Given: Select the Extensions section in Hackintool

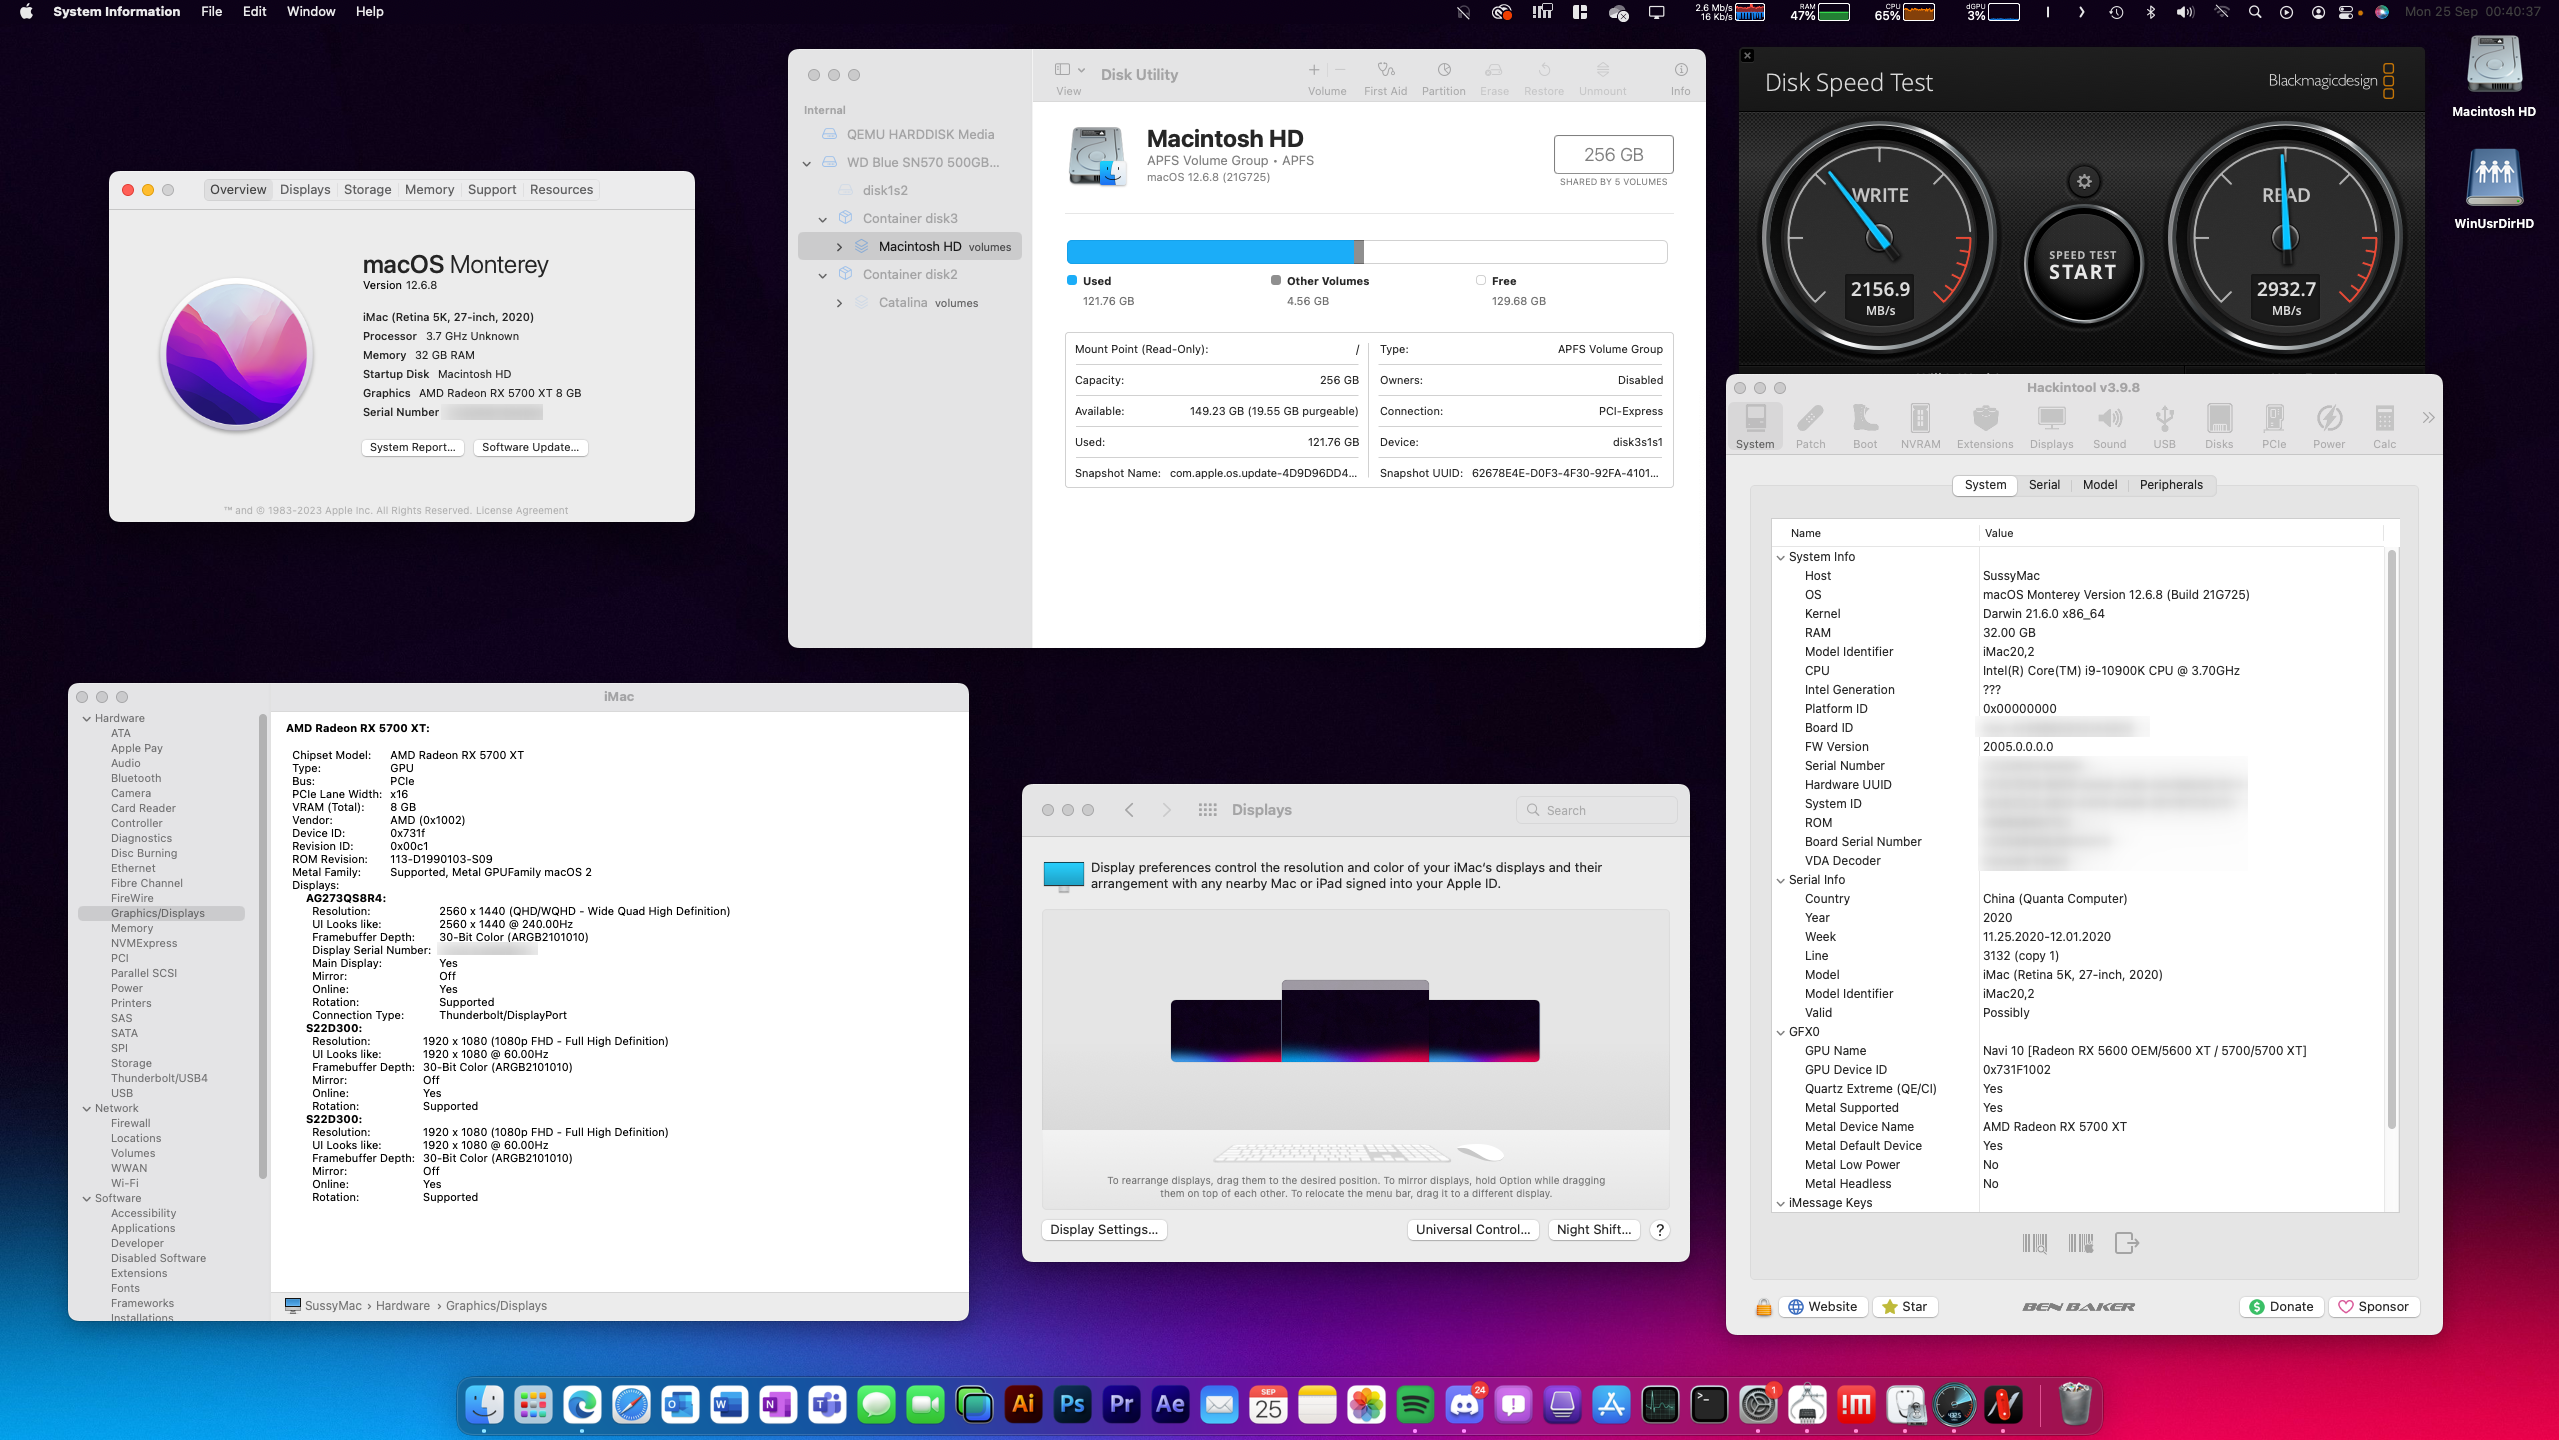Looking at the screenshot, I should tap(1984, 424).
